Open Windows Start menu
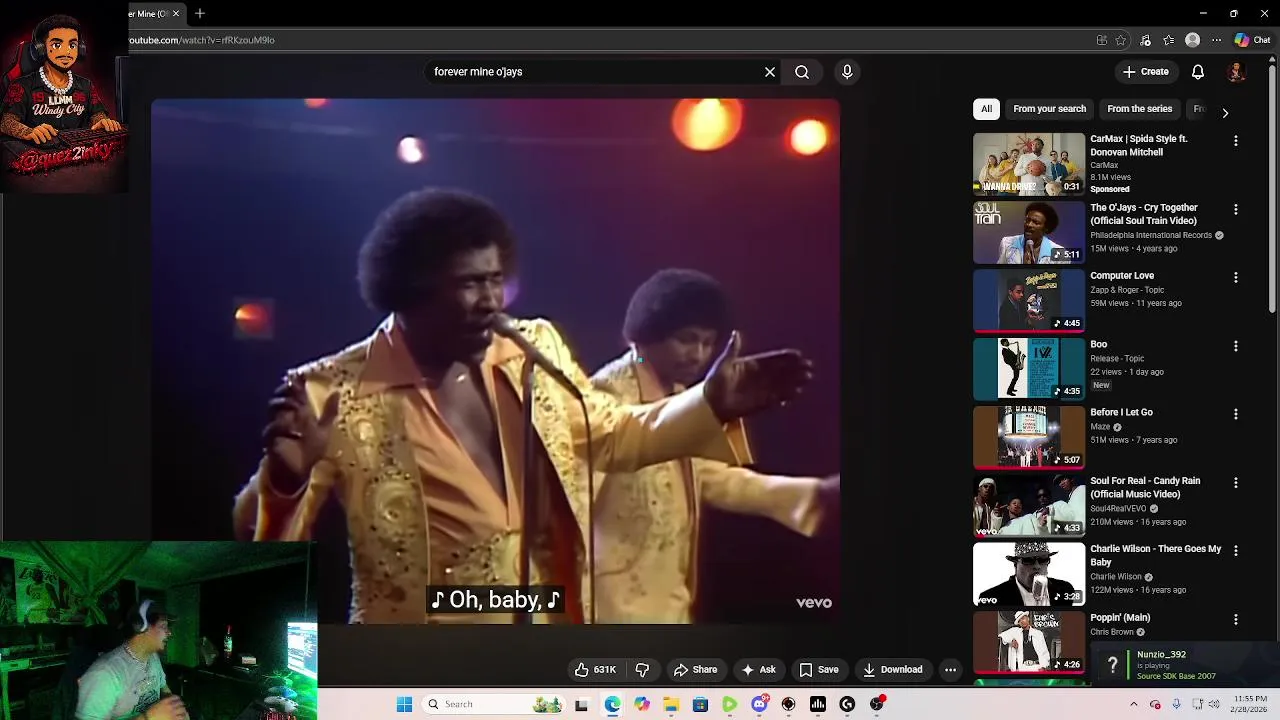The width and height of the screenshot is (1280, 720). tap(404, 704)
